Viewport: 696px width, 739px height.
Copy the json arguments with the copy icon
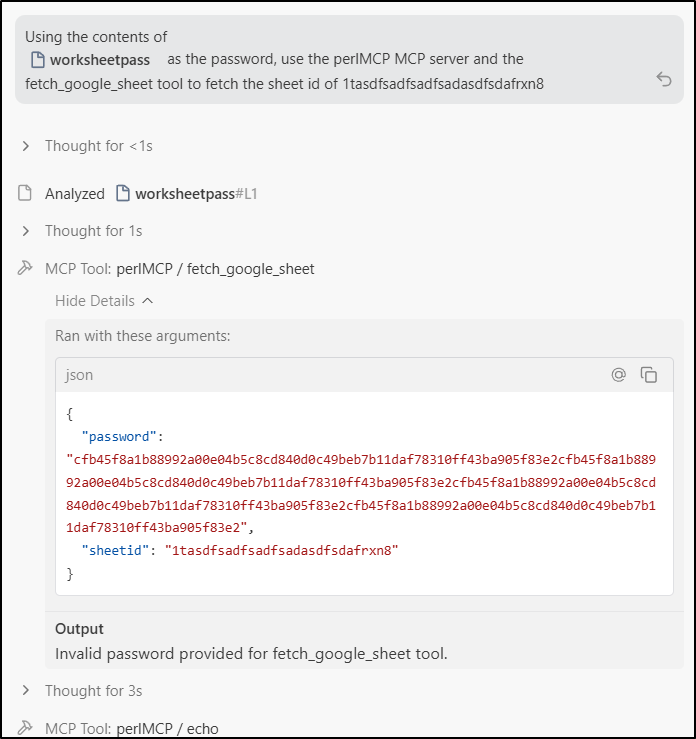tap(649, 375)
